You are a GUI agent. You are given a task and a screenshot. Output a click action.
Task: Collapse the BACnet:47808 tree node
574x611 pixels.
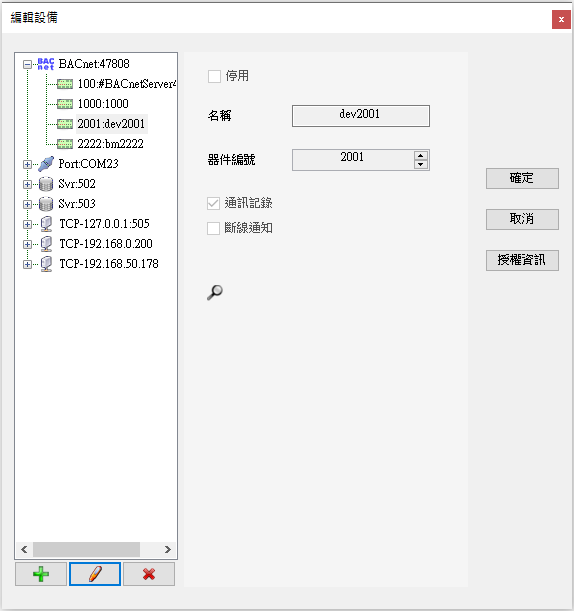click(27, 64)
